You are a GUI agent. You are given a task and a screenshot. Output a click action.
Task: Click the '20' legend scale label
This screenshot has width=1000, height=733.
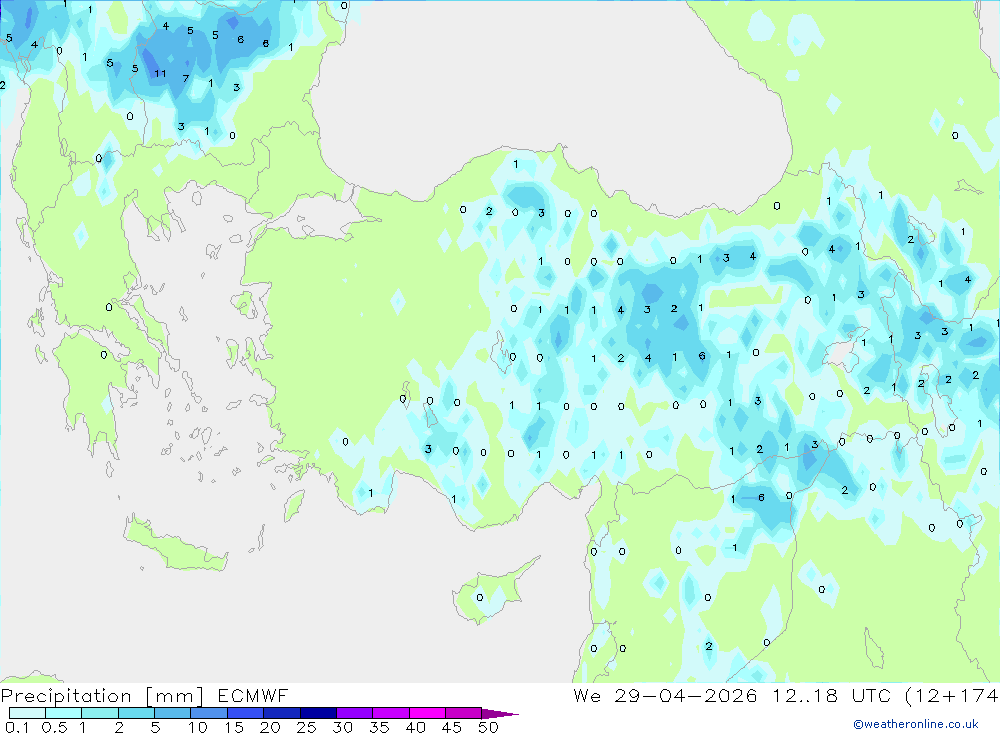click(270, 727)
